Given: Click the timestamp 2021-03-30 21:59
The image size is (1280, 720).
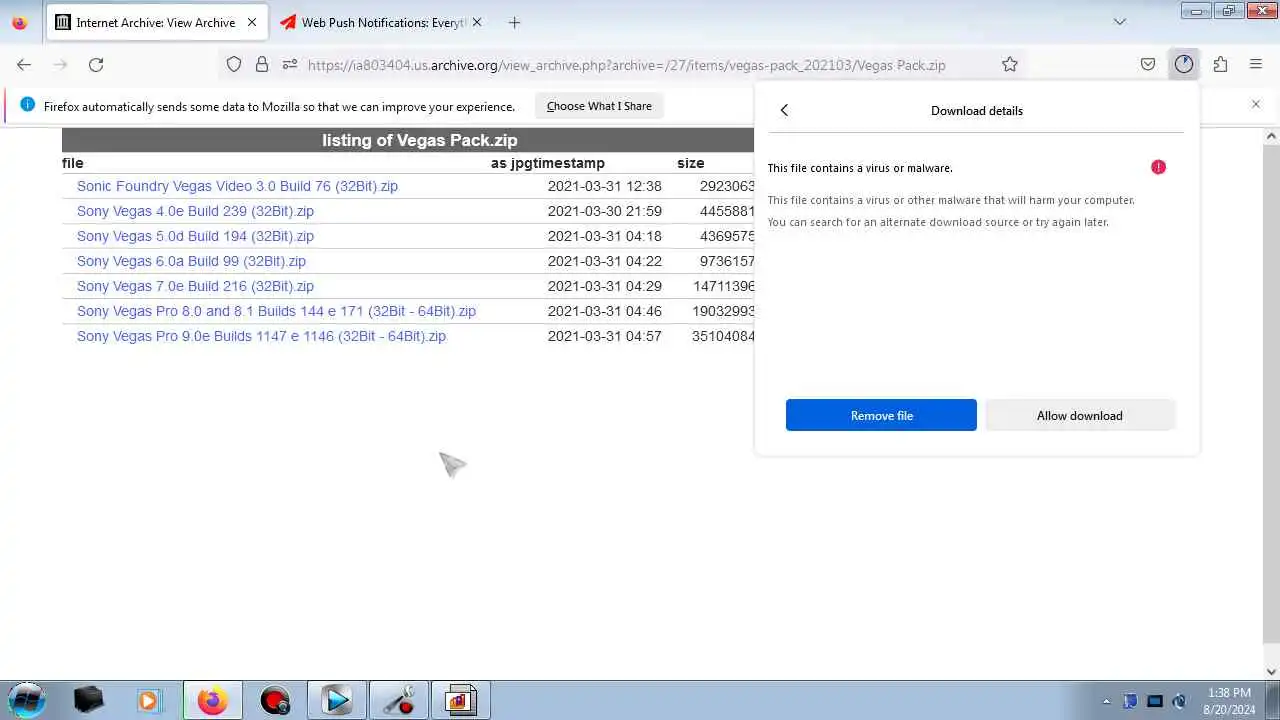Looking at the screenshot, I should (x=604, y=211).
